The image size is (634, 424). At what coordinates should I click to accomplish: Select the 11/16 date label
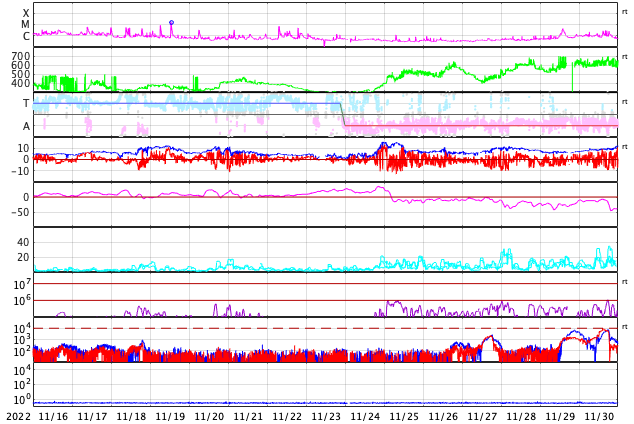point(53,417)
